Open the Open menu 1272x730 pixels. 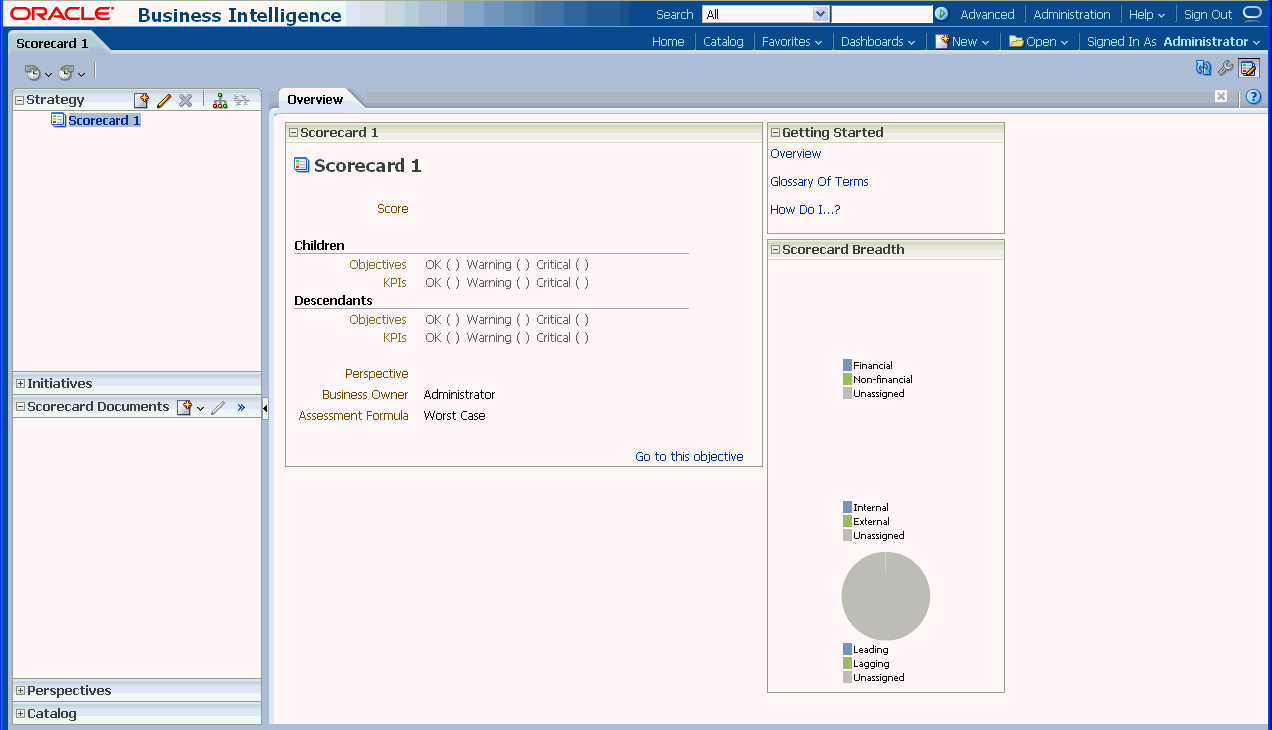point(1039,42)
